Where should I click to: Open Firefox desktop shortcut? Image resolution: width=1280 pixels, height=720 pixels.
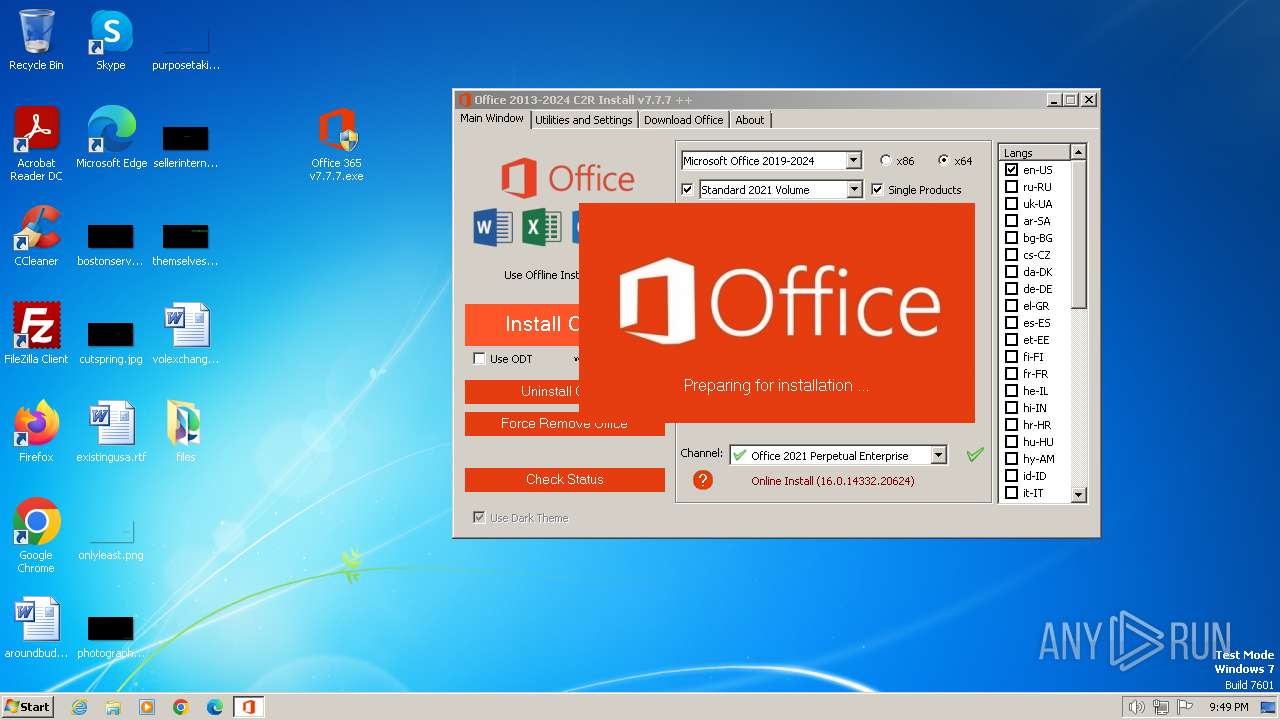click(x=37, y=432)
